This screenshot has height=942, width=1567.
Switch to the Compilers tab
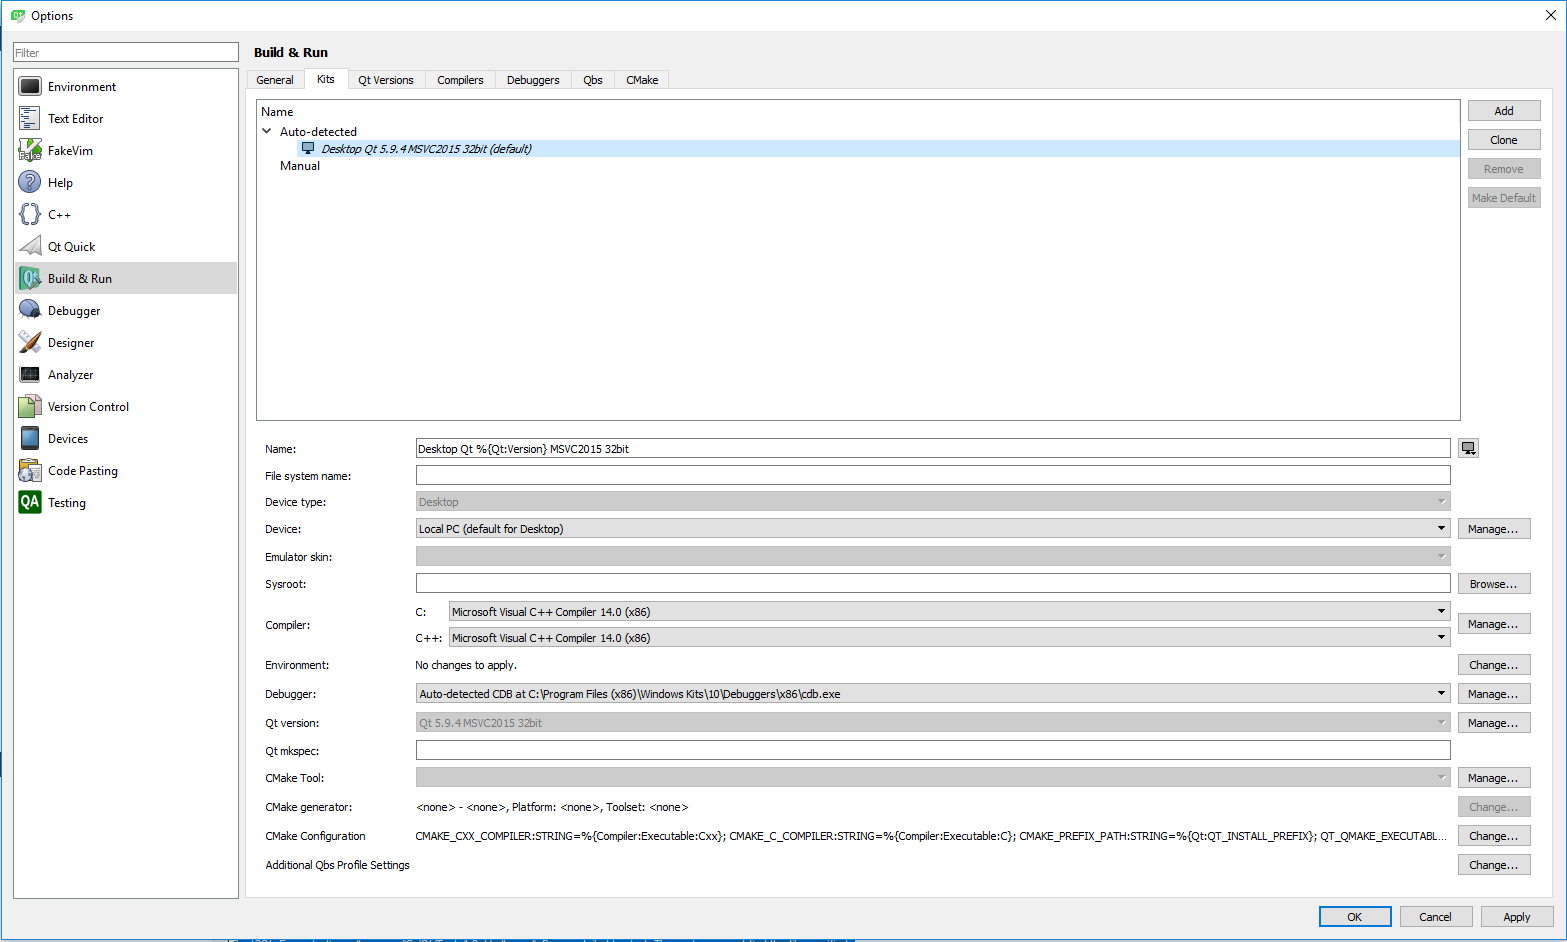460,80
